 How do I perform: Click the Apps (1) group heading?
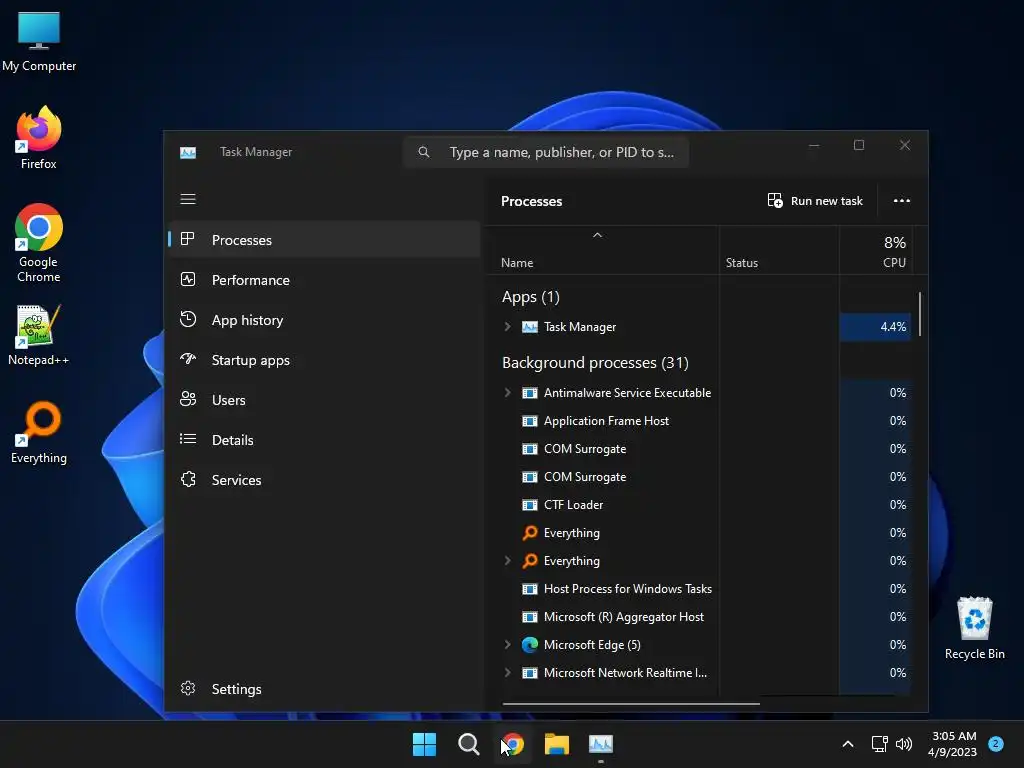coord(530,297)
